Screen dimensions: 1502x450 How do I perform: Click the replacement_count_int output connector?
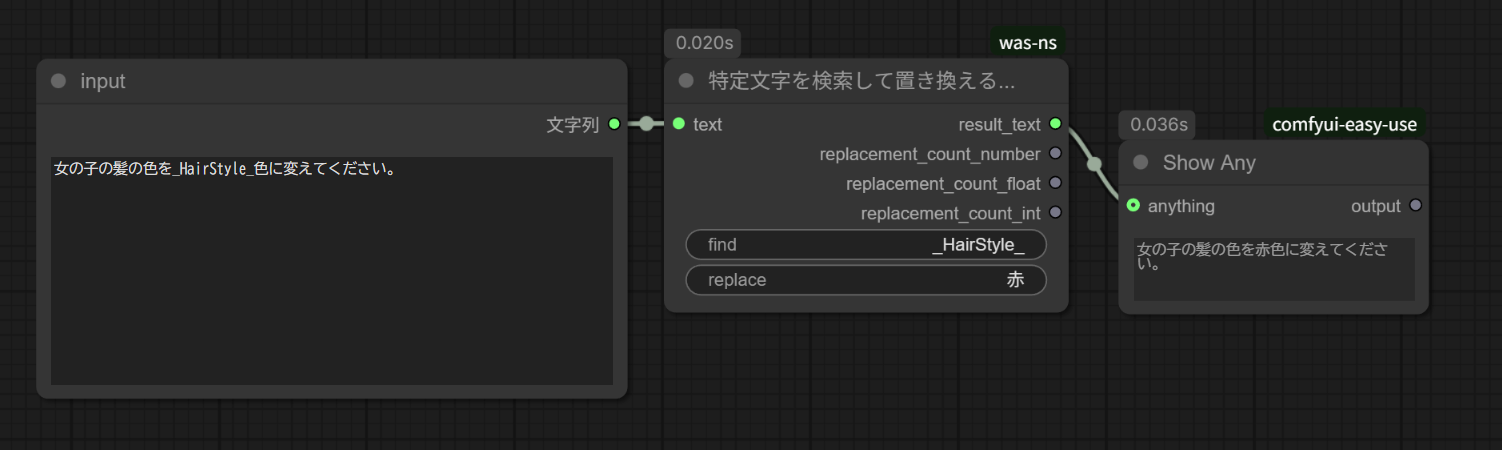pyautogui.click(x=1055, y=213)
